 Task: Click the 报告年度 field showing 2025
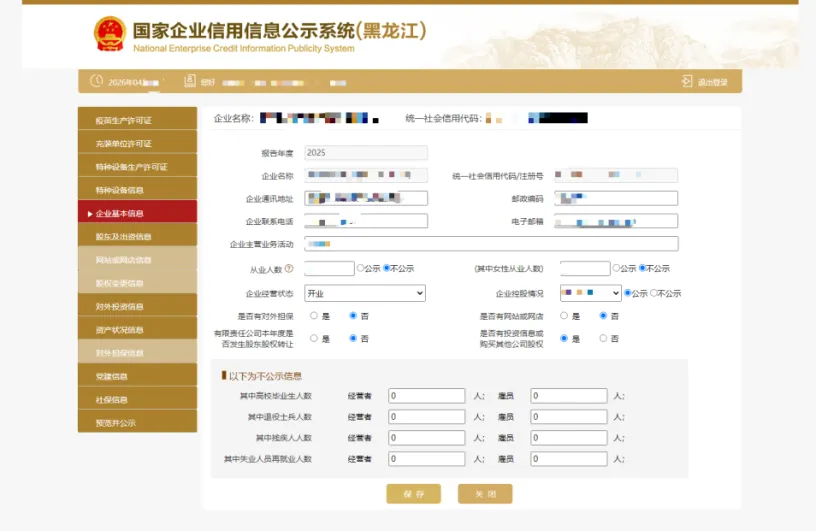point(366,153)
